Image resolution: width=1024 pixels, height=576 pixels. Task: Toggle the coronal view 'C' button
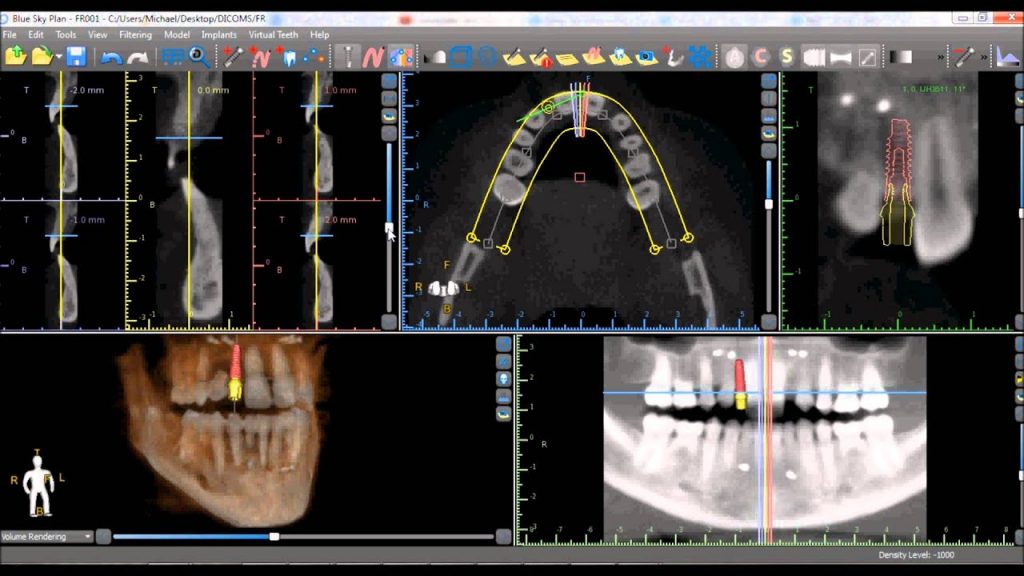(x=761, y=57)
